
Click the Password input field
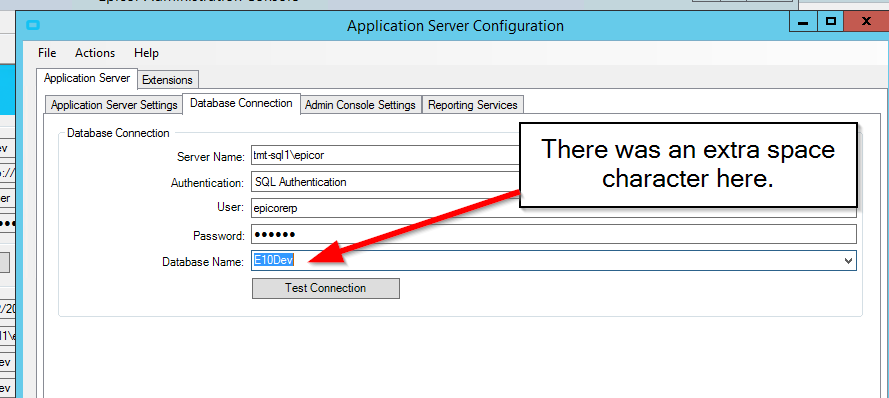[554, 235]
